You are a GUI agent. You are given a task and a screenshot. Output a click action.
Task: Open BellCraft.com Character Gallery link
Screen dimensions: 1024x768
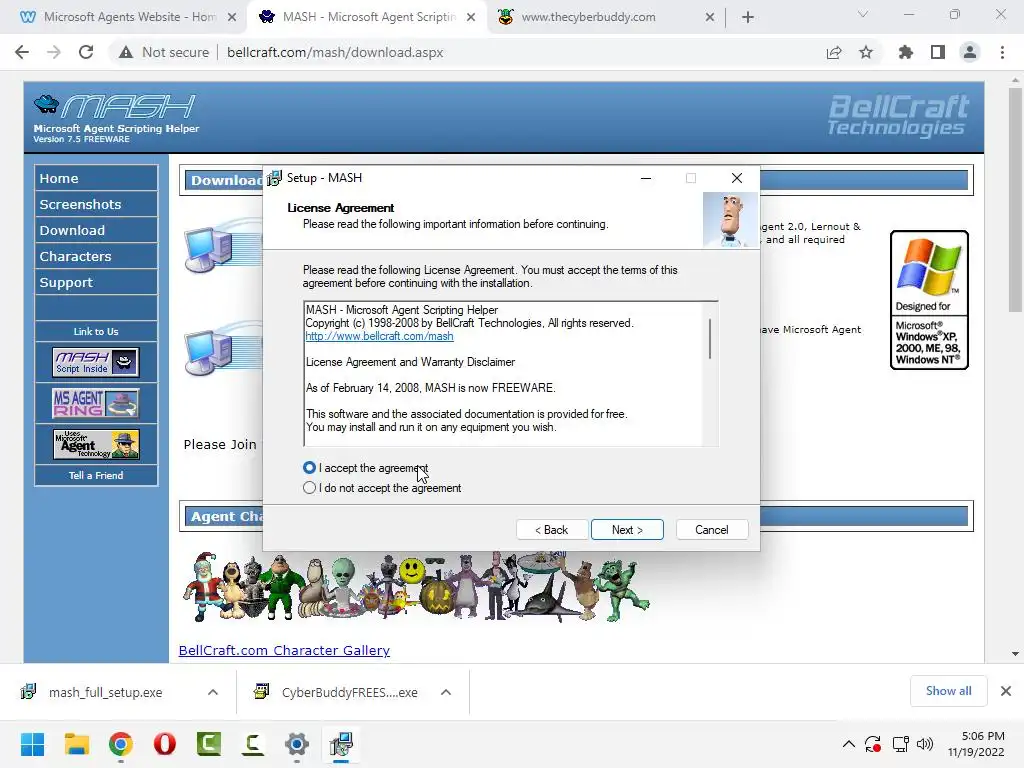(x=284, y=650)
